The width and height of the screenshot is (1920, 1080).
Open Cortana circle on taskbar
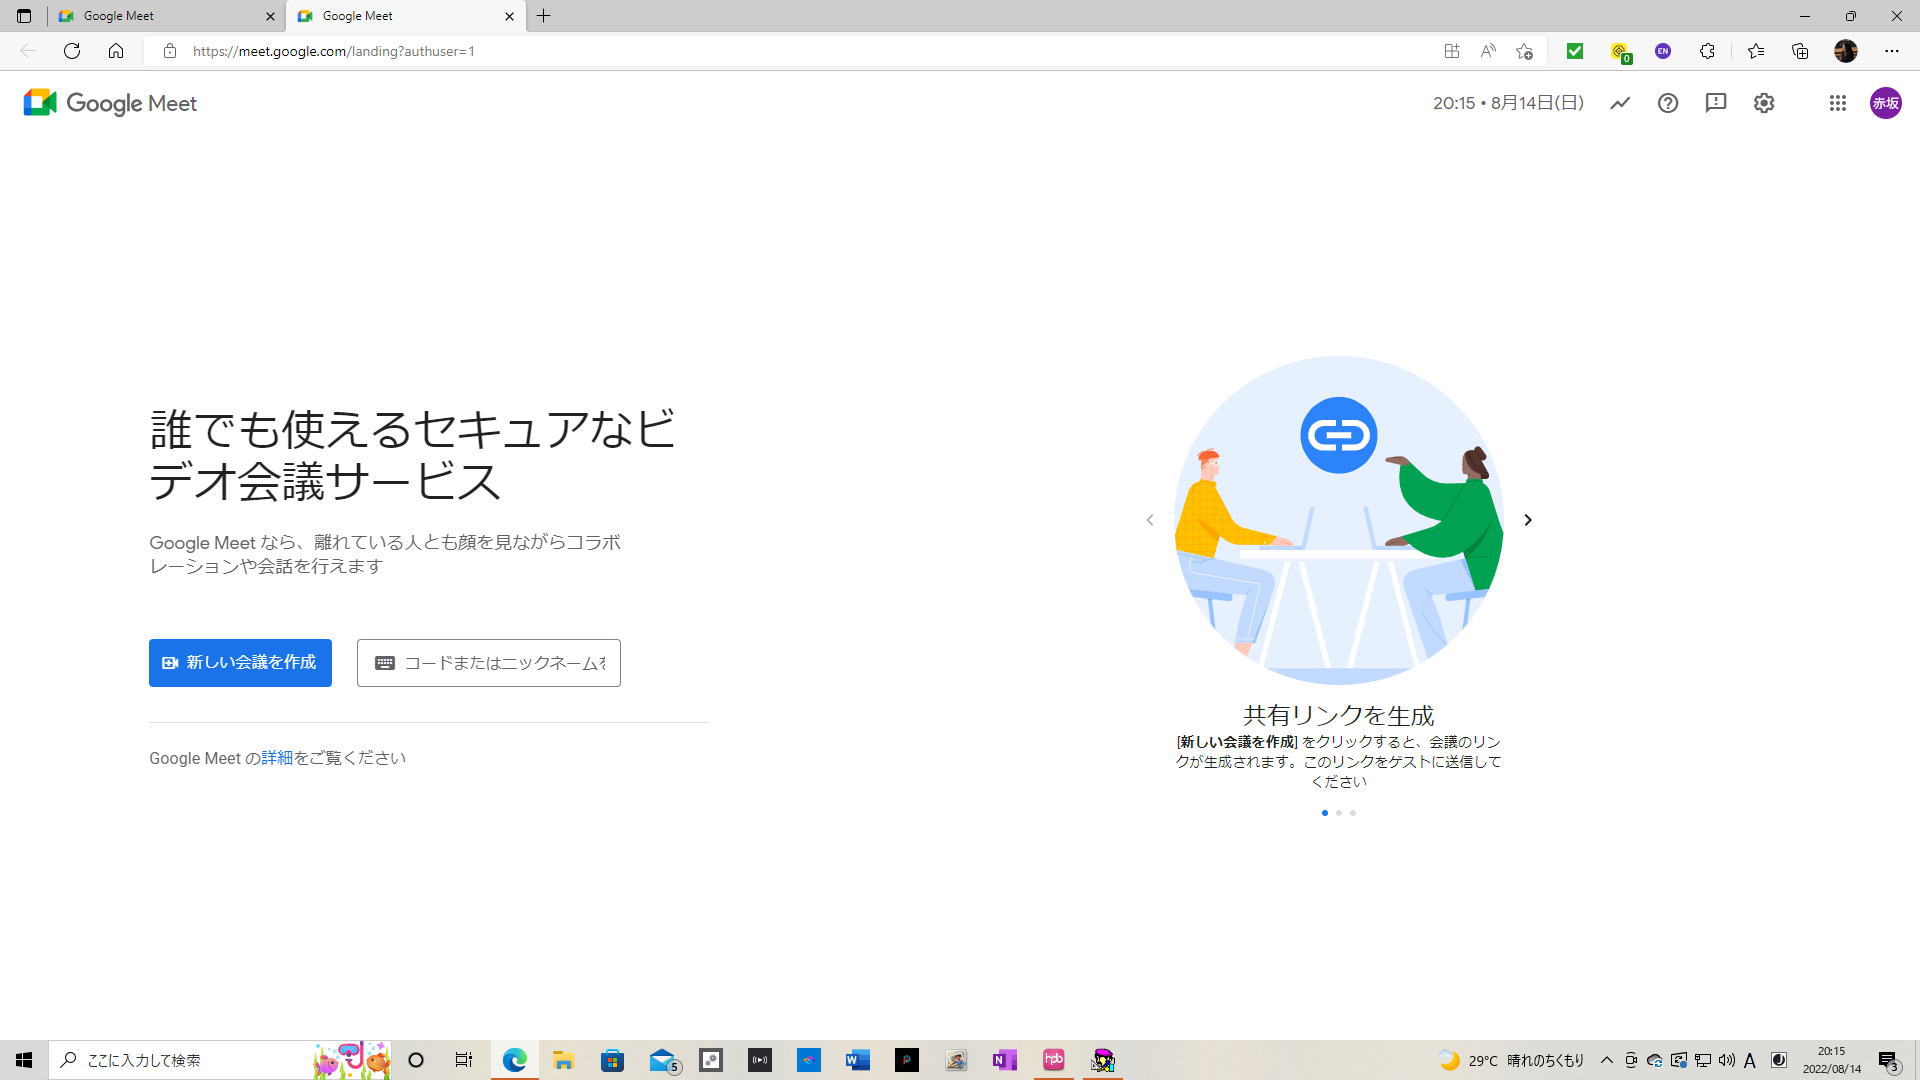pyautogui.click(x=416, y=1060)
